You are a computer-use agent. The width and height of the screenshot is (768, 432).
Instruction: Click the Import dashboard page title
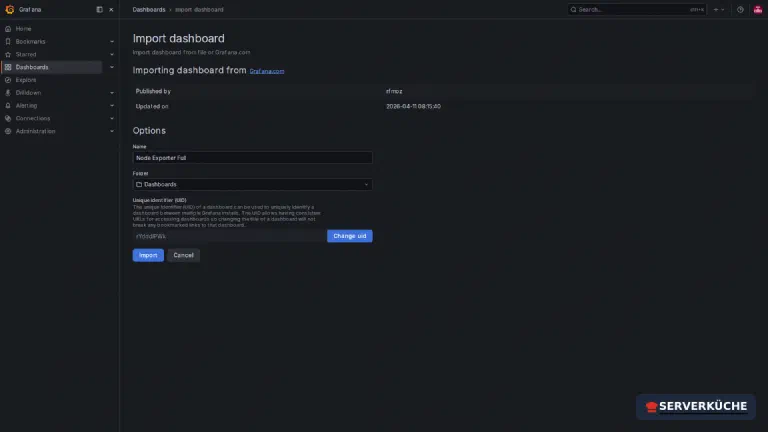[x=178, y=38]
